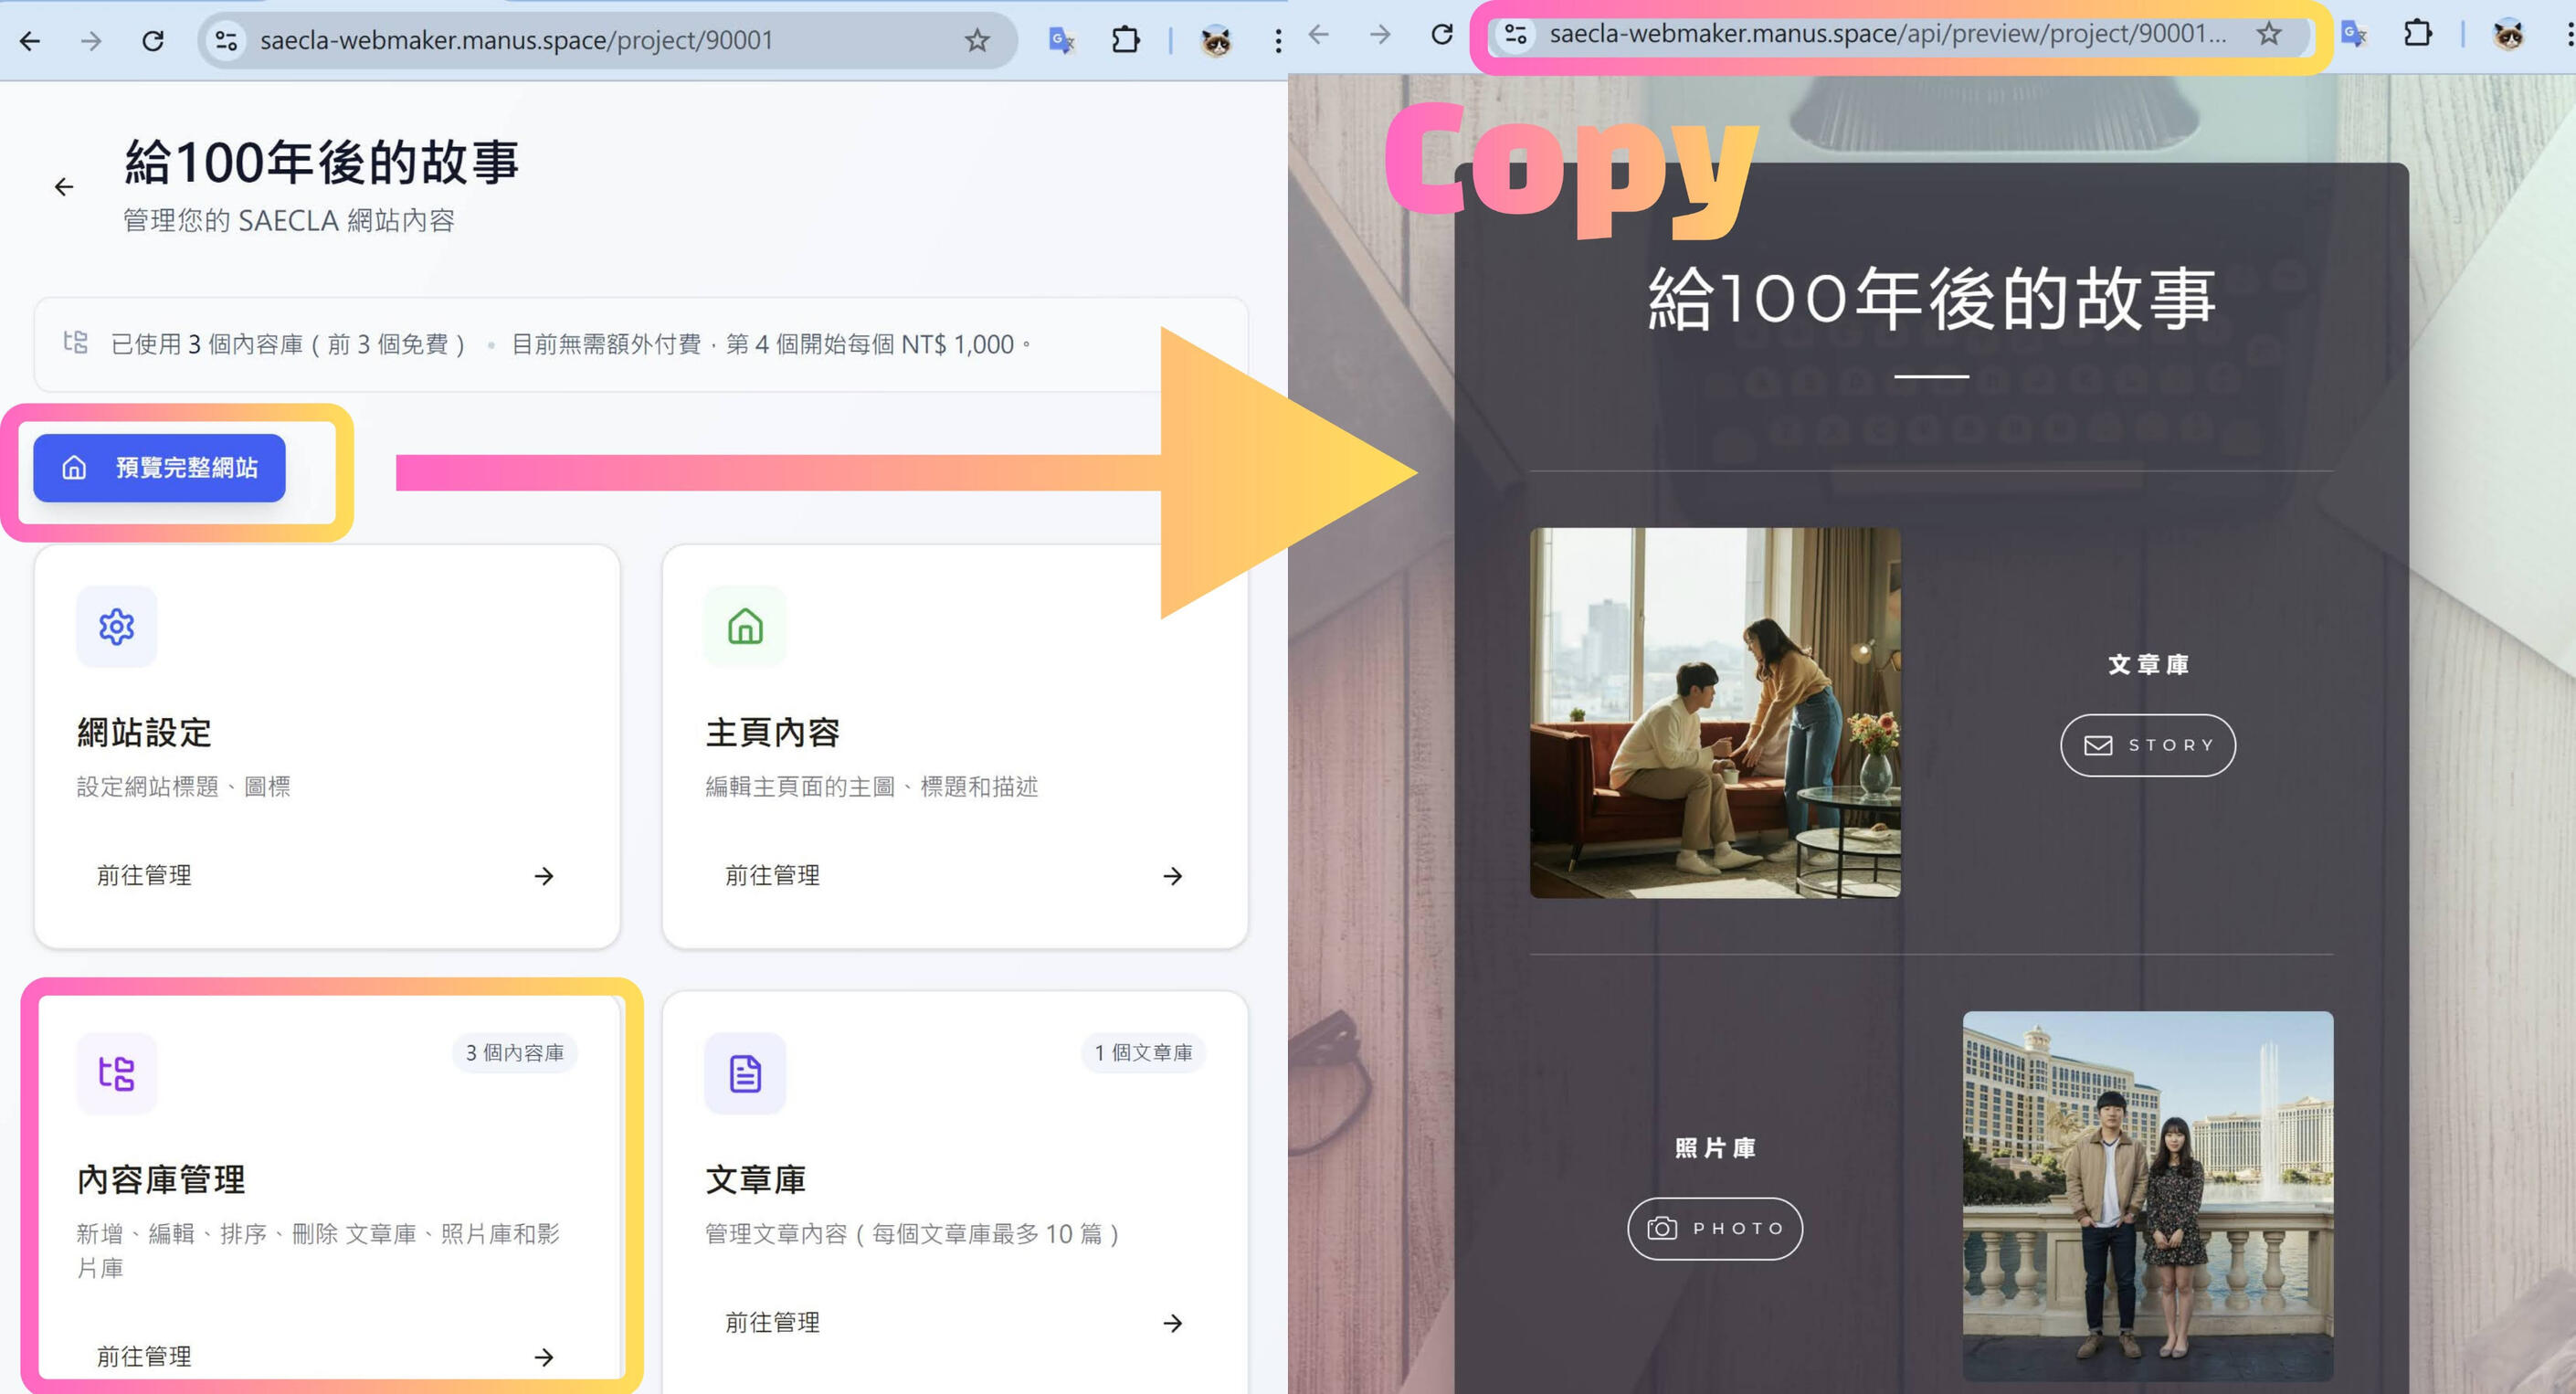The width and height of the screenshot is (2576, 1394).
Task: Open the profile avatar in the right browser
Action: [x=2508, y=35]
